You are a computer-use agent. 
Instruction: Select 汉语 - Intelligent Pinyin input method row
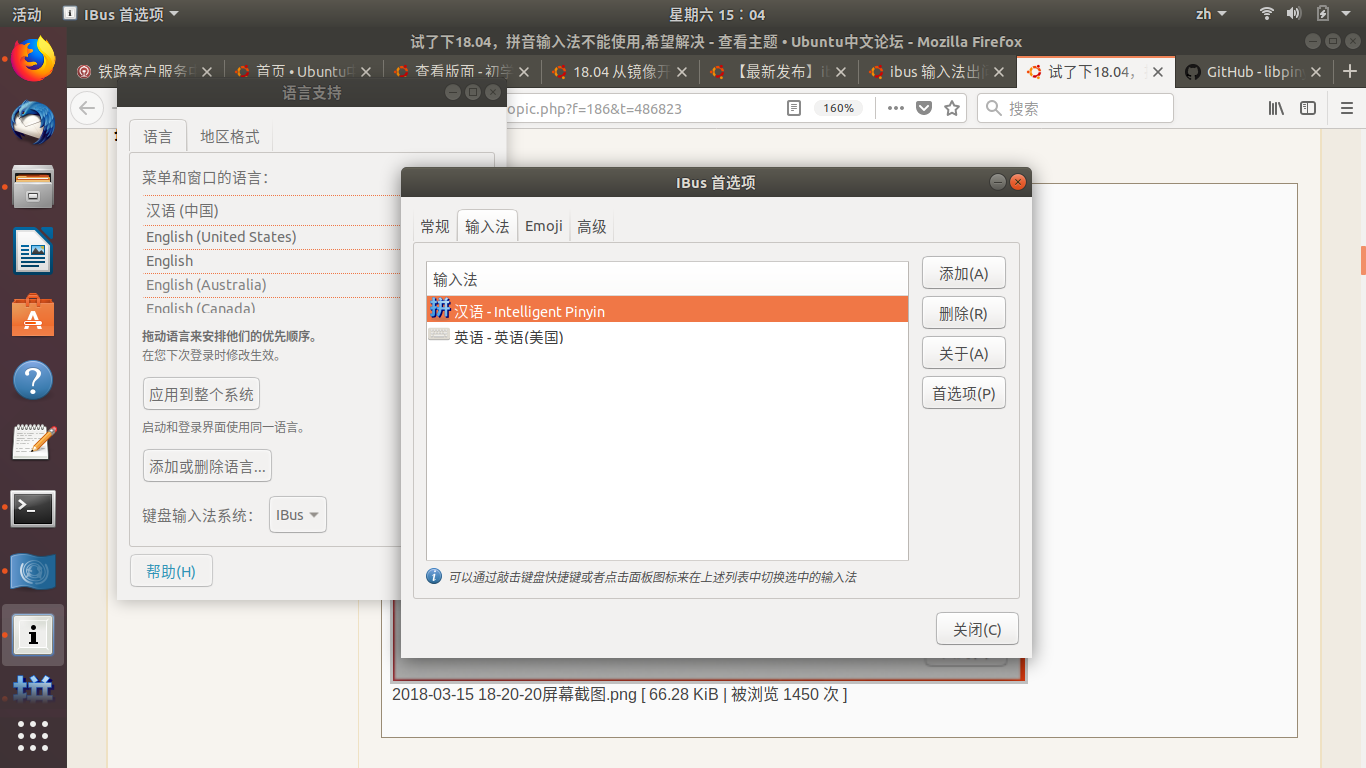(x=667, y=311)
